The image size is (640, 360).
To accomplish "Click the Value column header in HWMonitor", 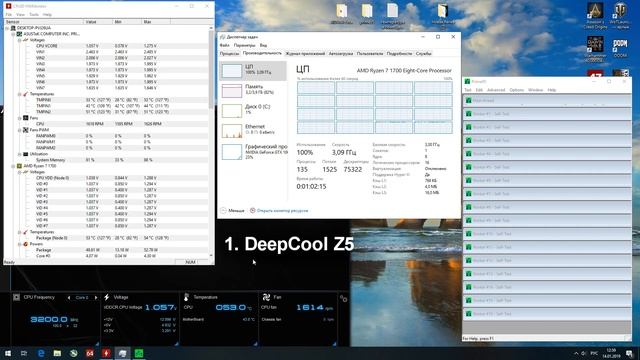I will pyautogui.click(x=98, y=22).
